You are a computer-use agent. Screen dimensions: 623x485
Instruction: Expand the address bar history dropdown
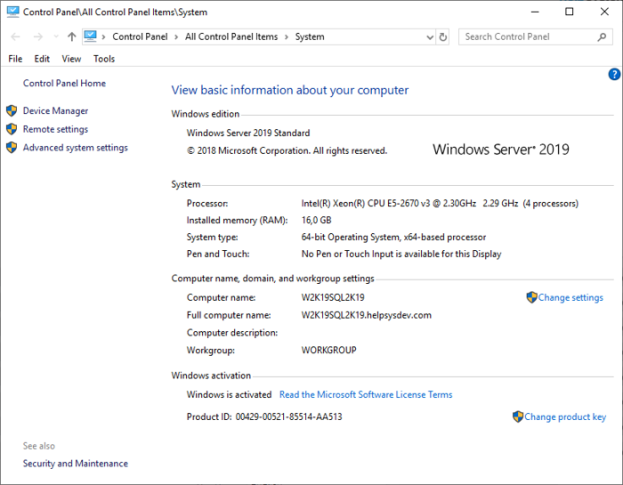pos(428,37)
